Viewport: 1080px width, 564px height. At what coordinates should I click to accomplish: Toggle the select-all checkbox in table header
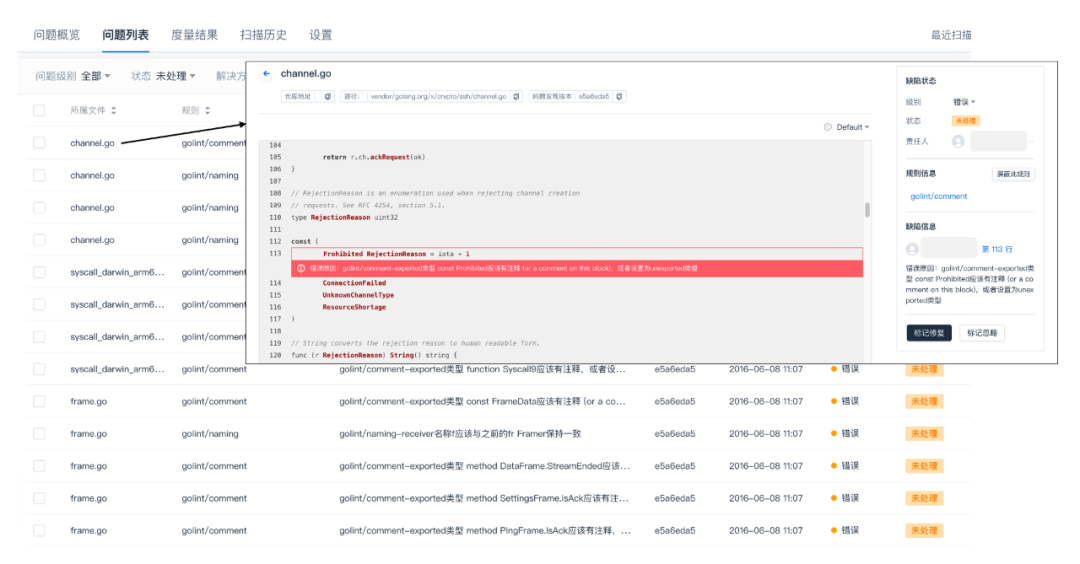pyautogui.click(x=39, y=110)
